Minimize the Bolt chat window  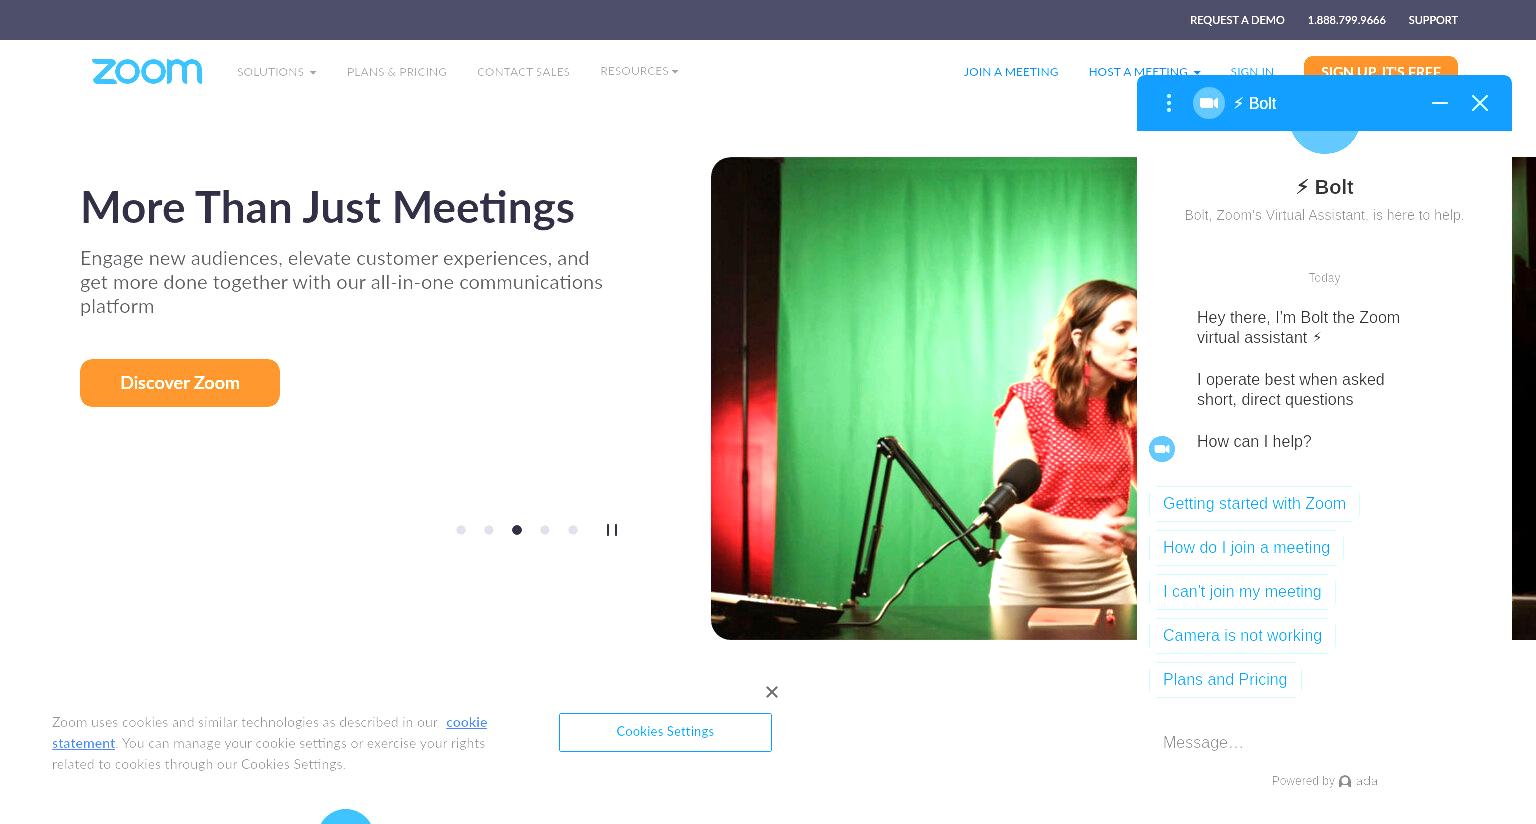(1440, 103)
